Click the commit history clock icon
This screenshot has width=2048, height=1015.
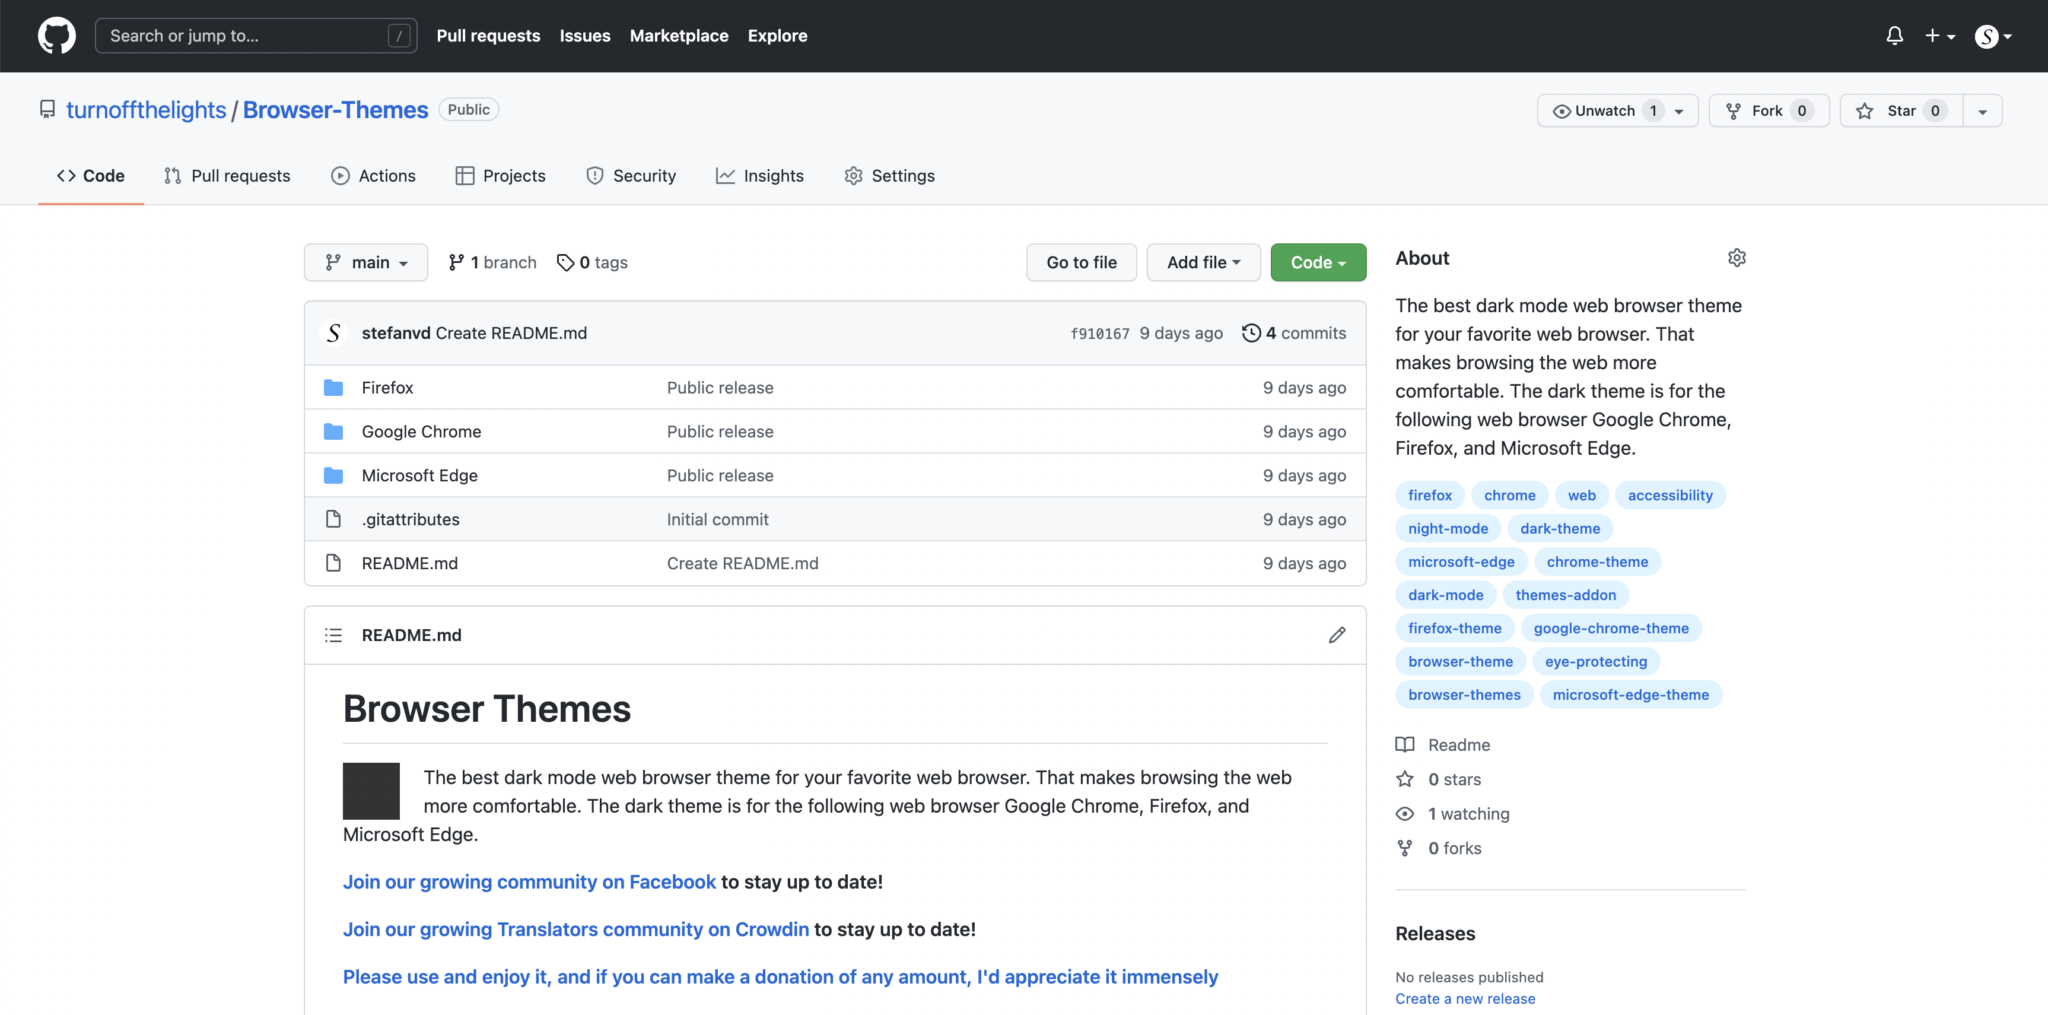click(x=1251, y=332)
